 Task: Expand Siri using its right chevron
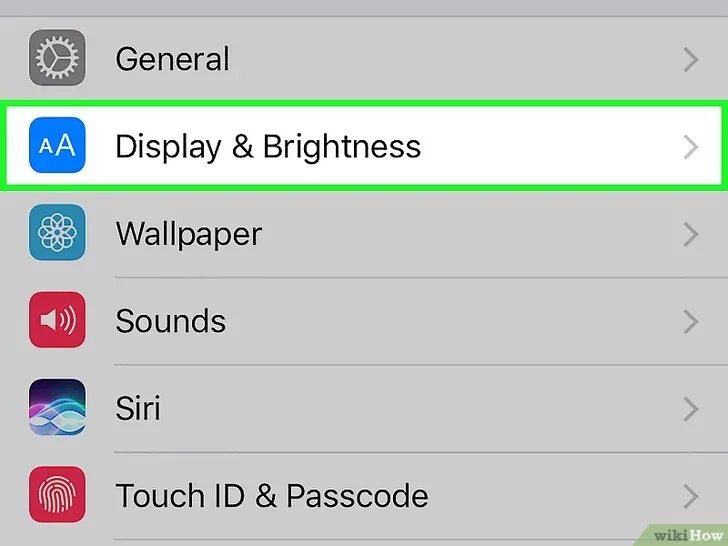[691, 409]
